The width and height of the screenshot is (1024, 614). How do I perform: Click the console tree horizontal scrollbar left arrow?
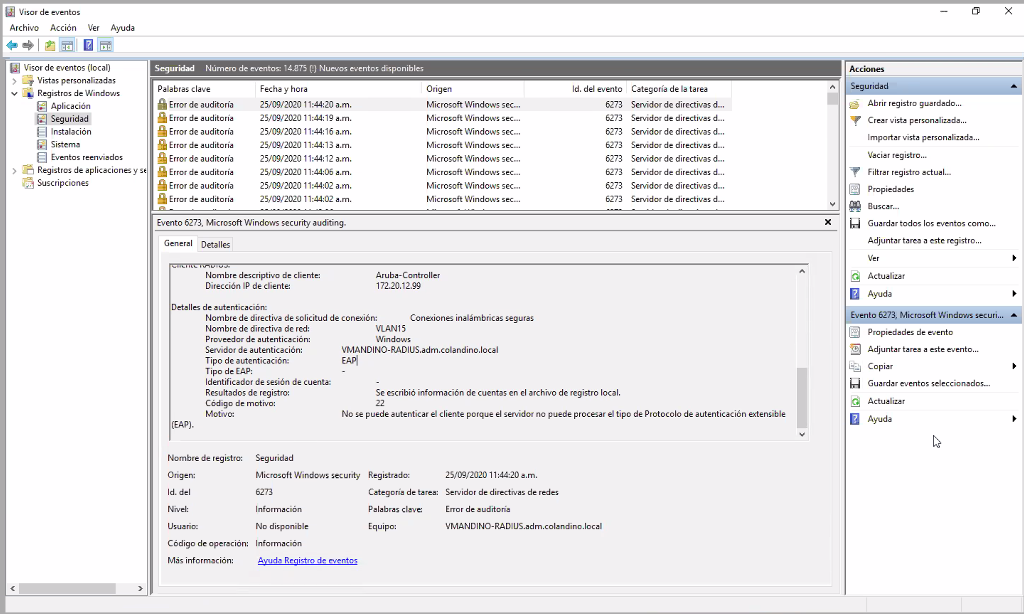click(x=12, y=589)
